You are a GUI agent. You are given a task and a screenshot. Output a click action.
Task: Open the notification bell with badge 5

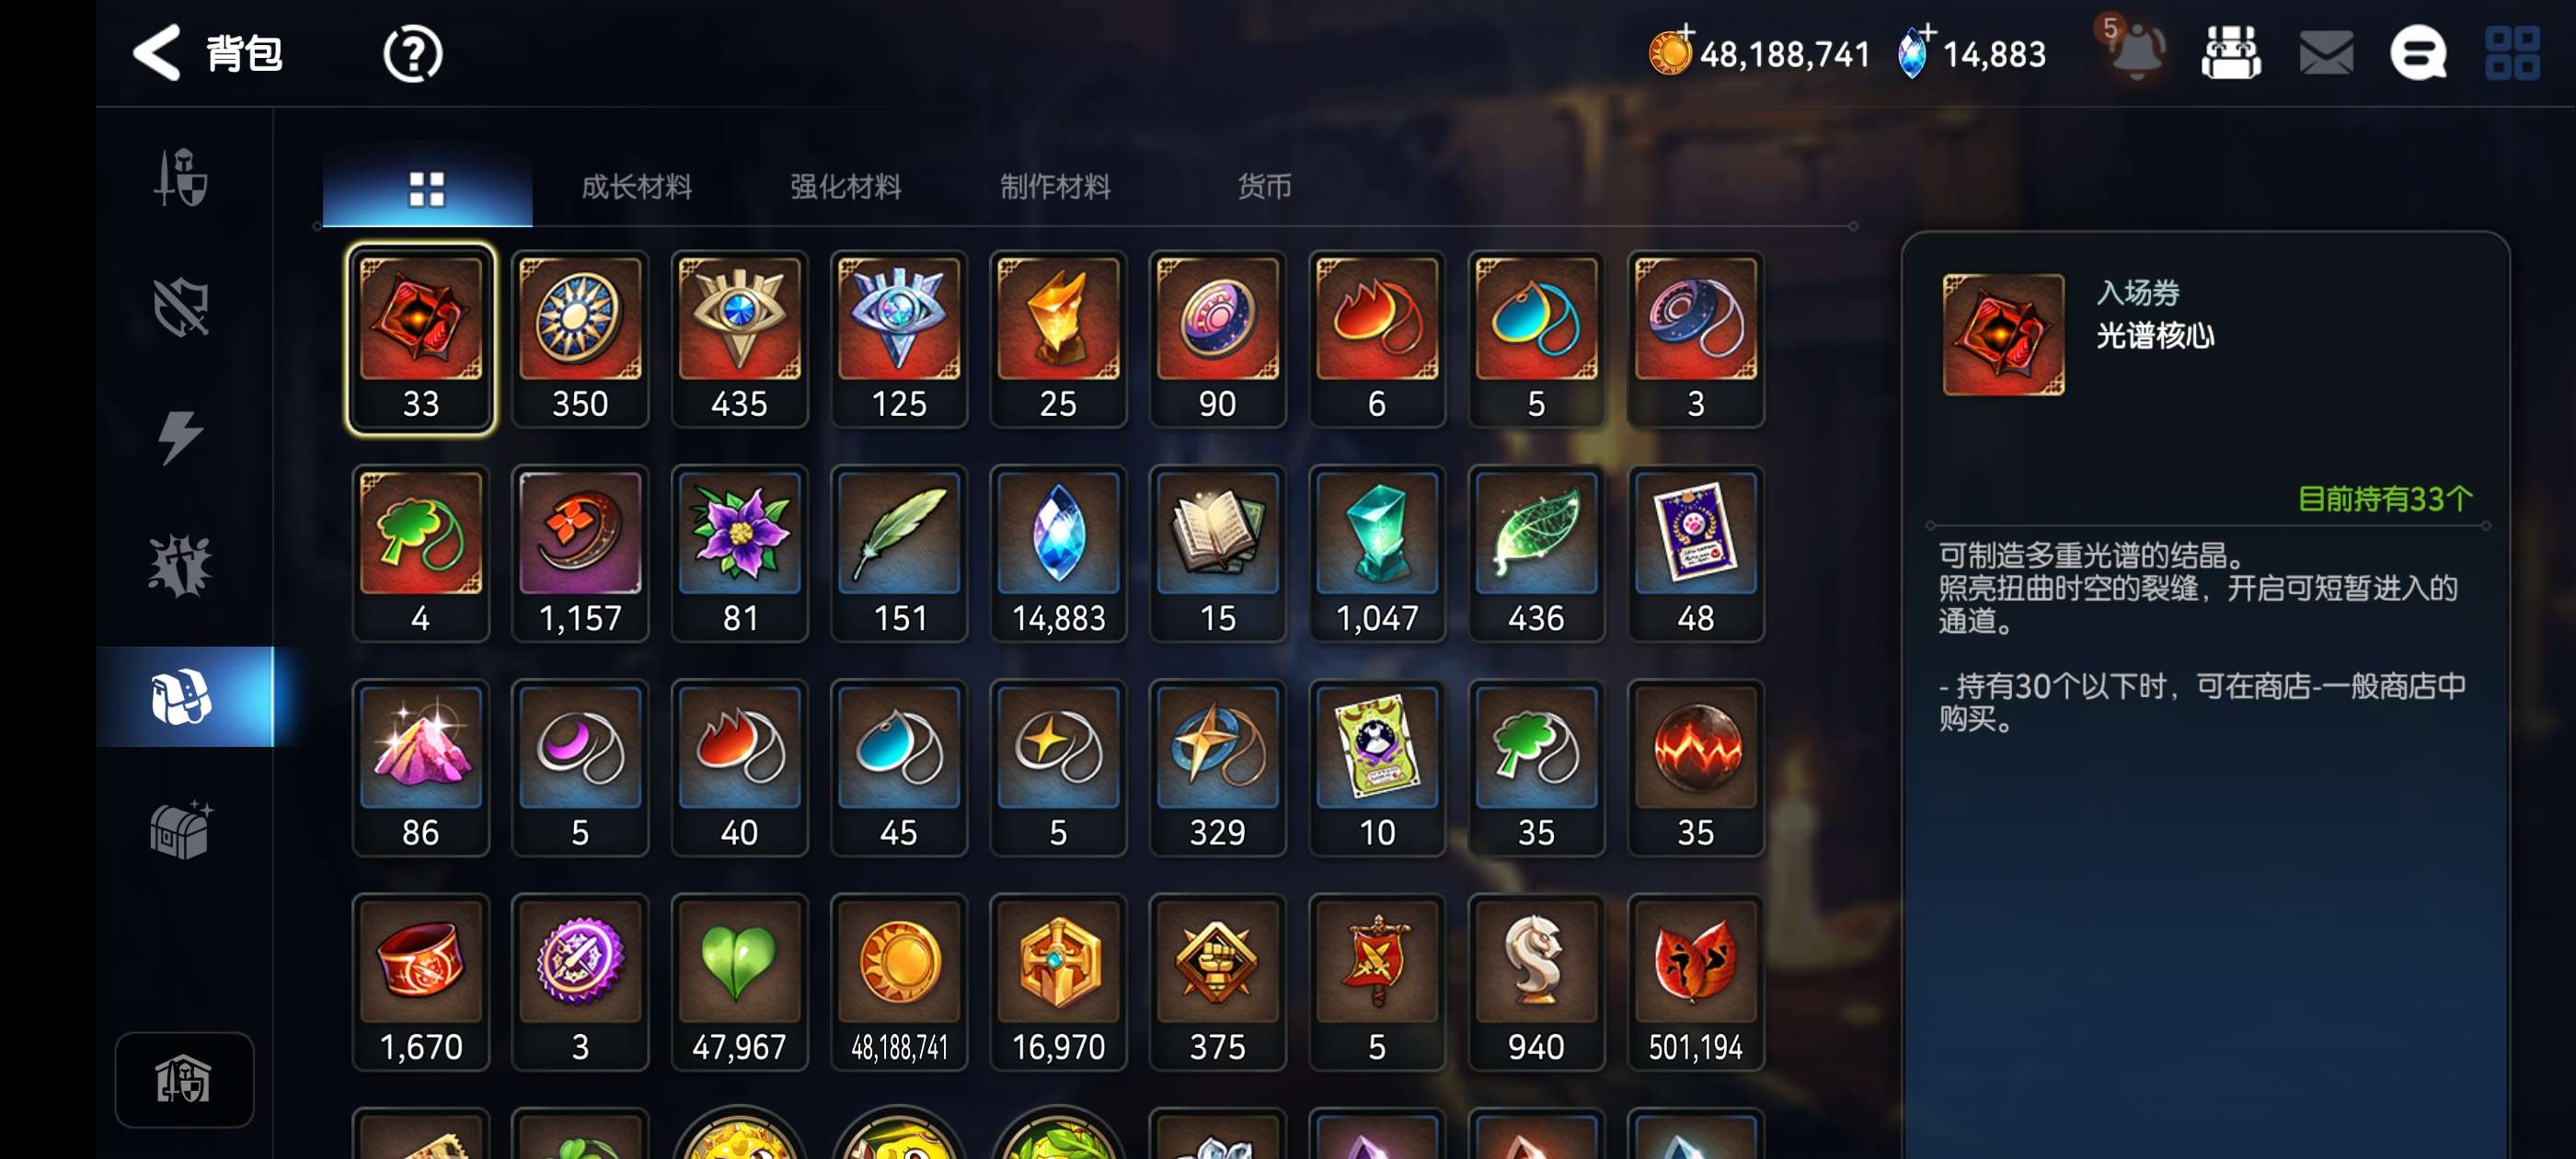point(2134,48)
